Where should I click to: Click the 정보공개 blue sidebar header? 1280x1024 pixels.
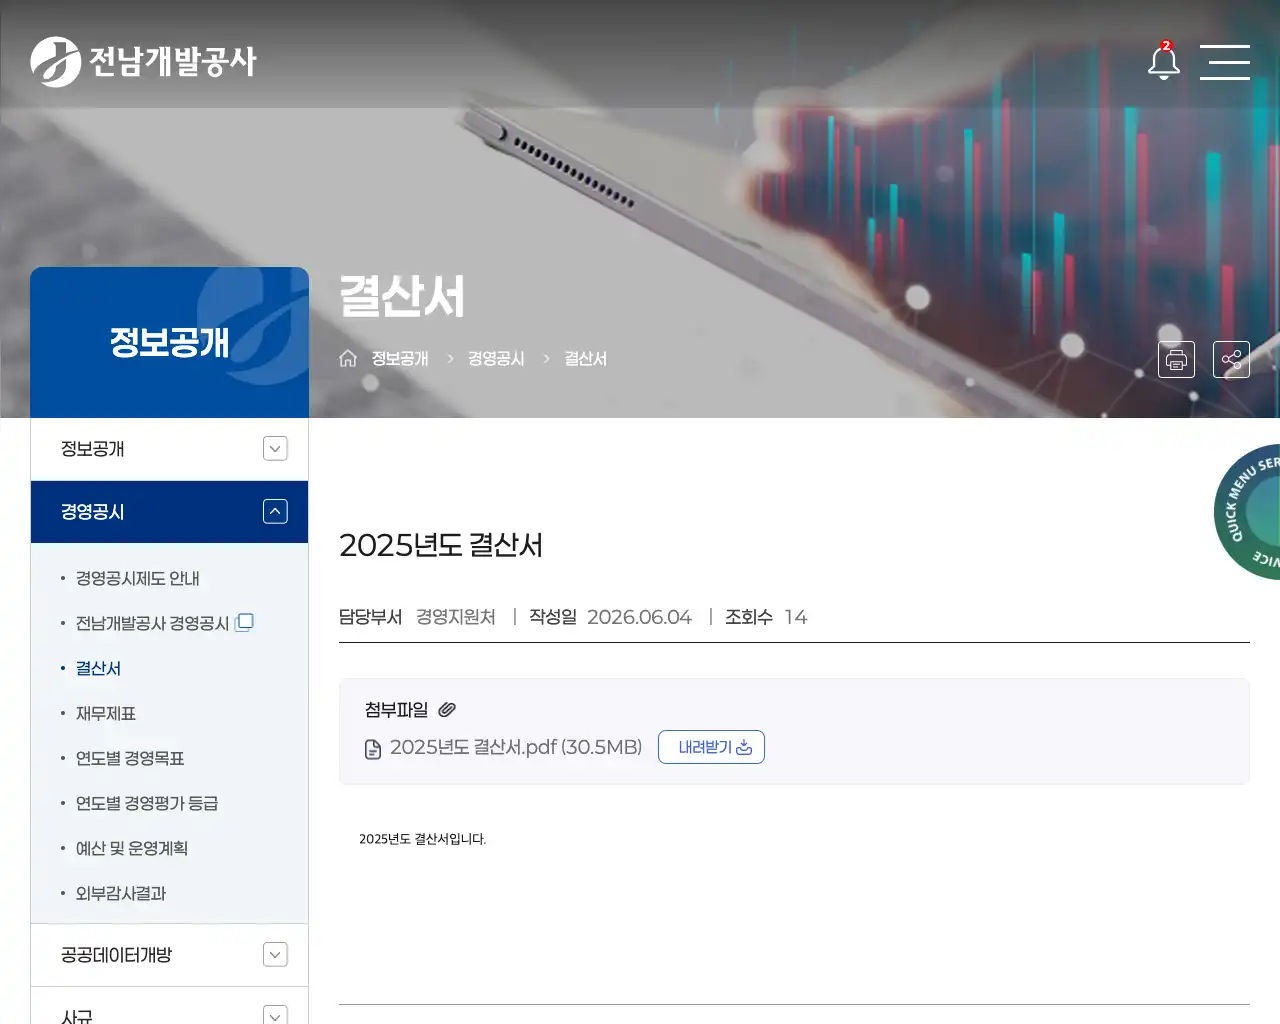(169, 342)
